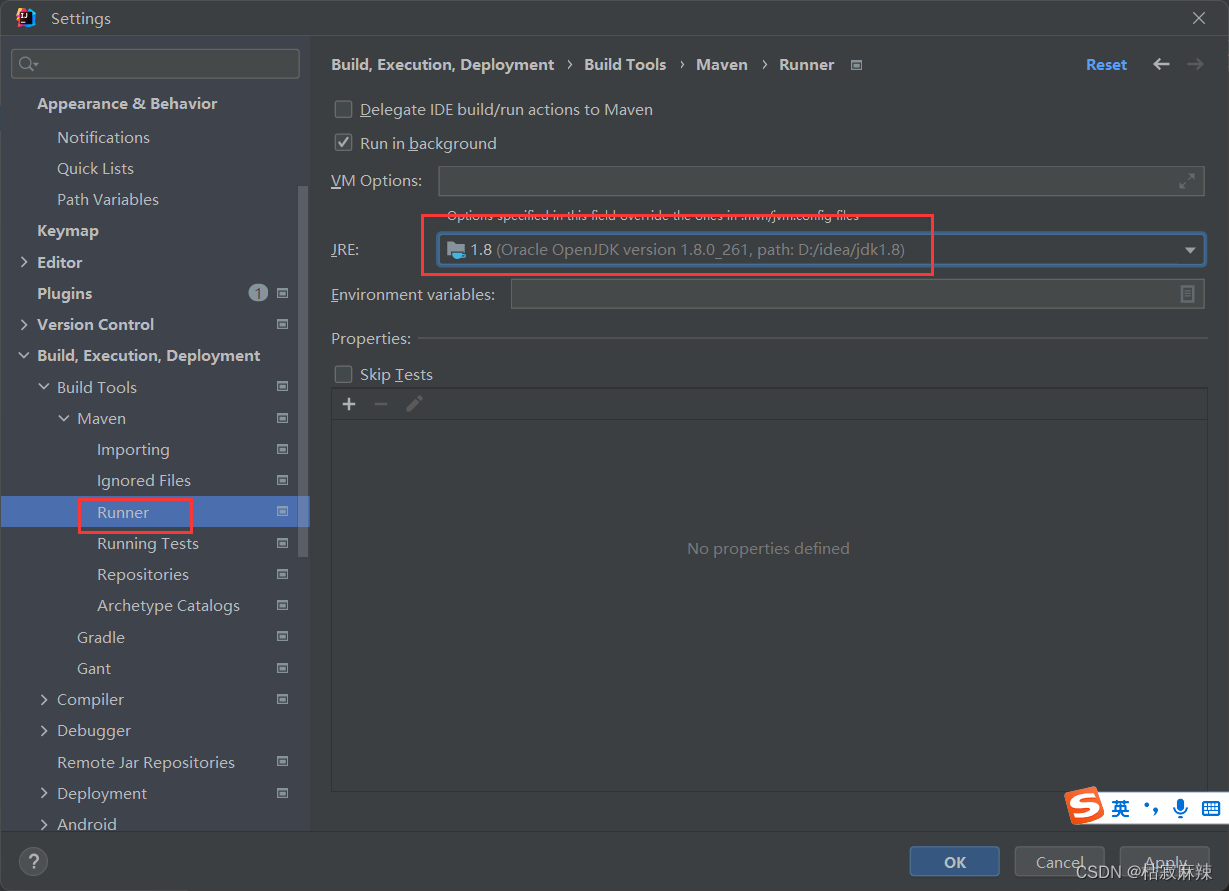Collapse Build, Execution, Deployment section
1229x891 pixels.
pos(24,356)
